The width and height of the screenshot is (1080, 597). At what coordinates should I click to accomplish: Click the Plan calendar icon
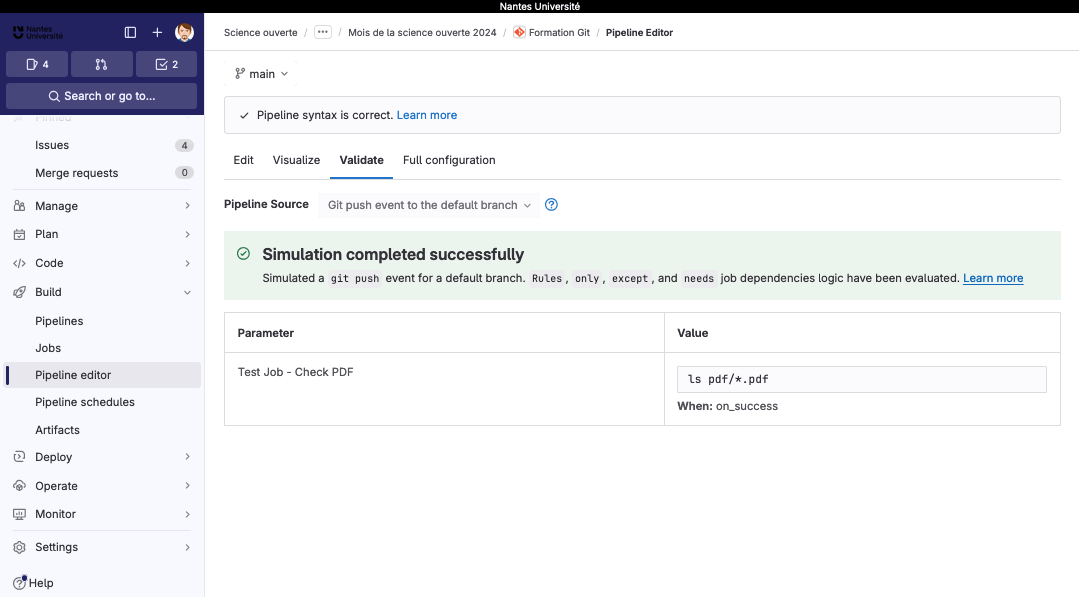[x=19, y=234]
